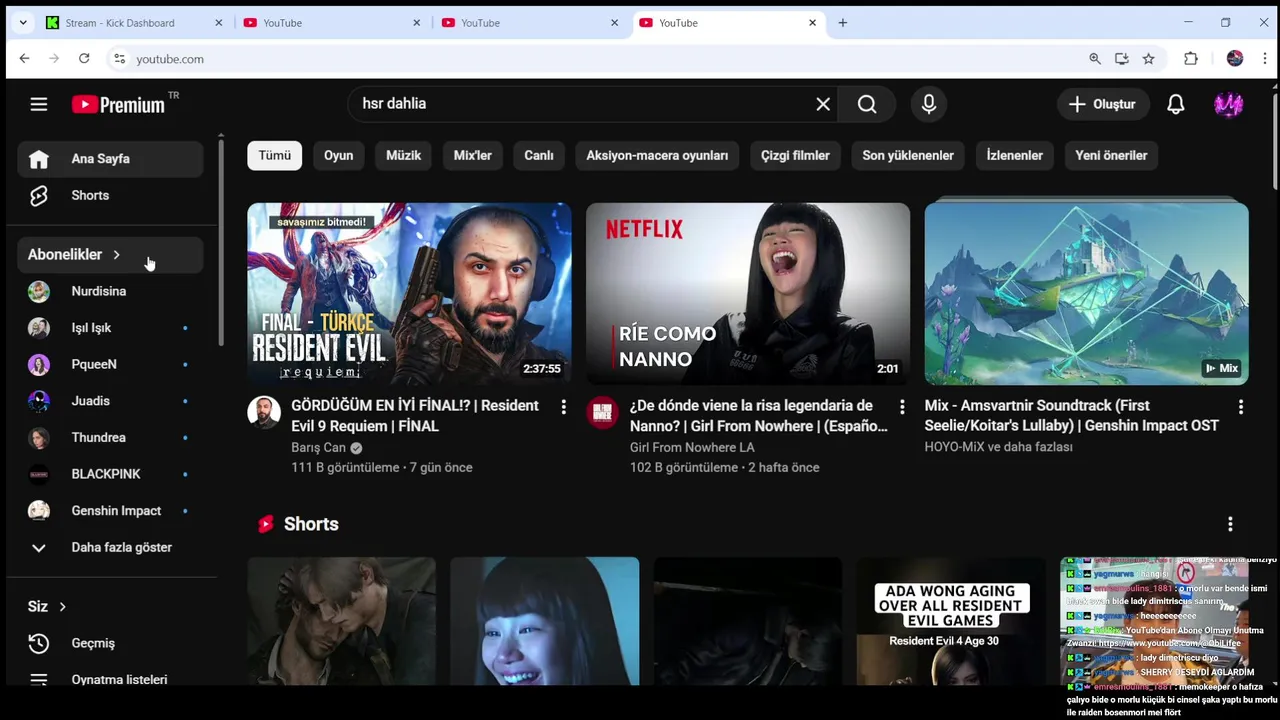
Task: Start voice search with microphone
Action: pos(929,104)
